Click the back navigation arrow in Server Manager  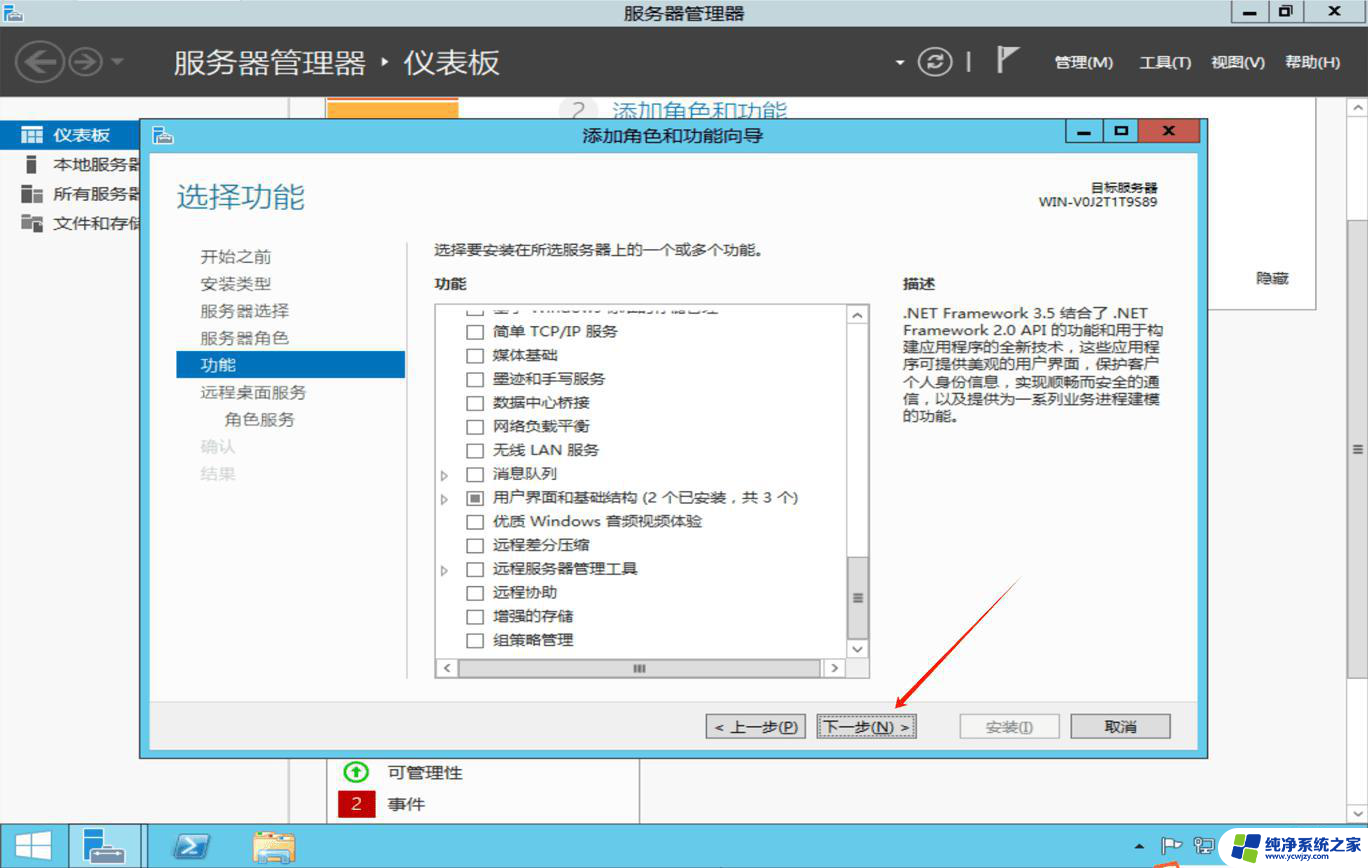pyautogui.click(x=40, y=62)
